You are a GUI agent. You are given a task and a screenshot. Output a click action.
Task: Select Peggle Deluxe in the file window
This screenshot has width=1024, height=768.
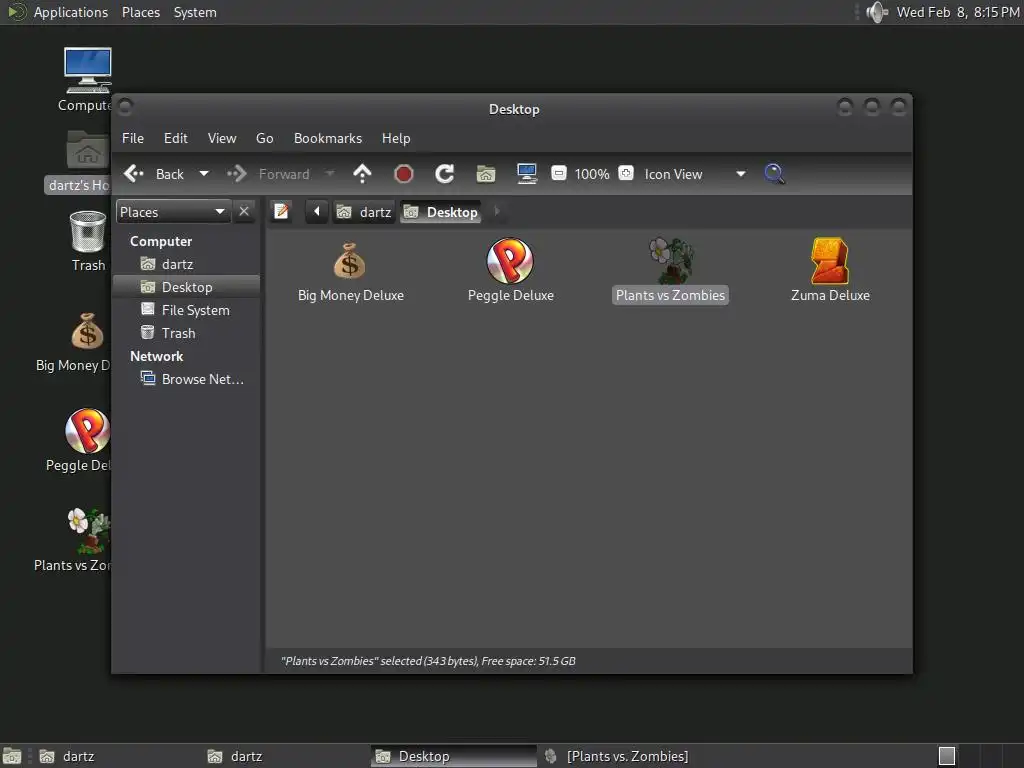tap(510, 270)
